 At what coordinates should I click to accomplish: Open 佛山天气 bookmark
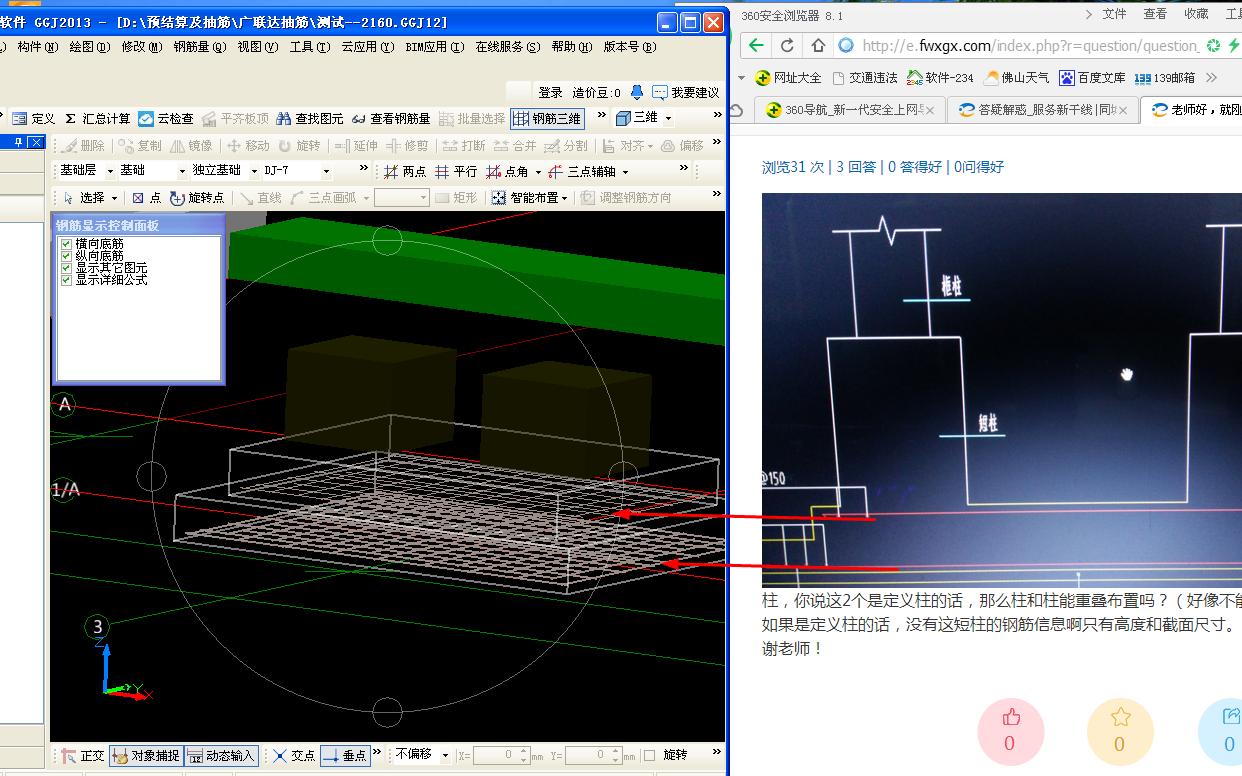tap(1017, 77)
